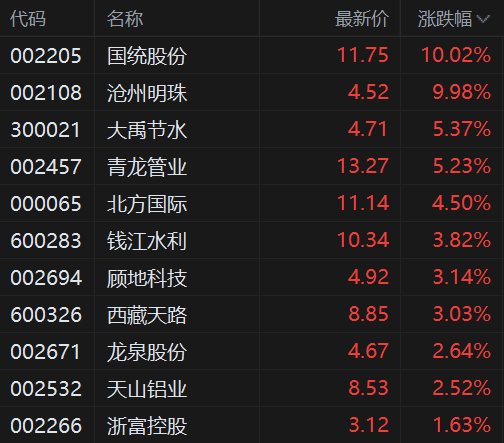The width and height of the screenshot is (504, 443).
Task: Select stock code 002266
Action: pyautogui.click(x=46, y=426)
